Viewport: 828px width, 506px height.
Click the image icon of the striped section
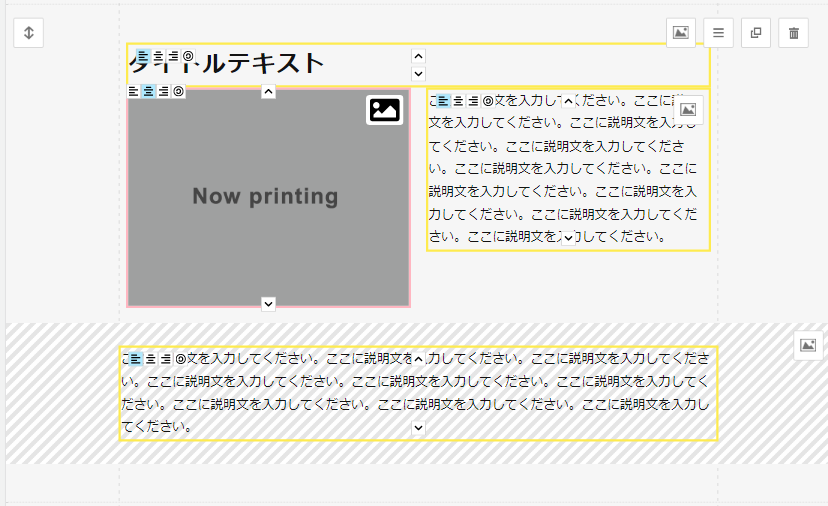(809, 346)
